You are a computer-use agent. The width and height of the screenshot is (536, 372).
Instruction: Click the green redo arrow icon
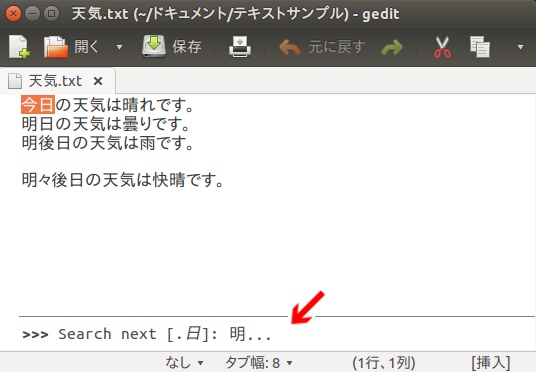click(x=392, y=47)
